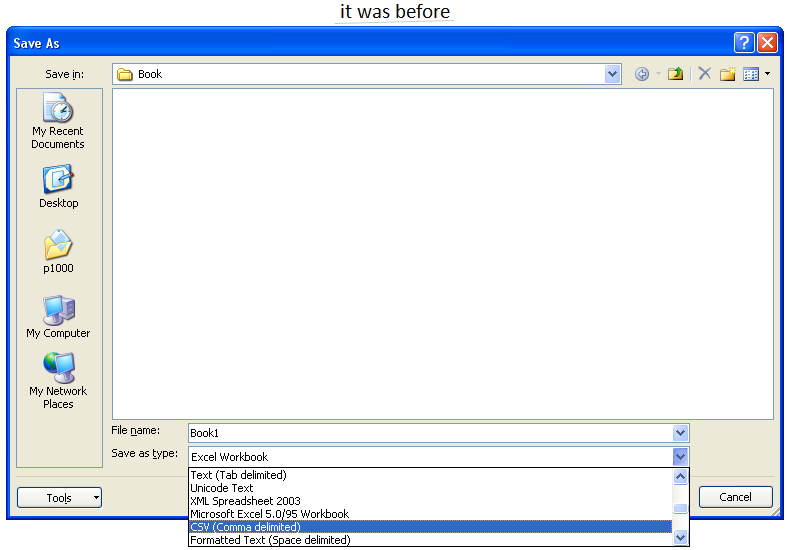Open the p1000 folder shortcut

(x=58, y=252)
